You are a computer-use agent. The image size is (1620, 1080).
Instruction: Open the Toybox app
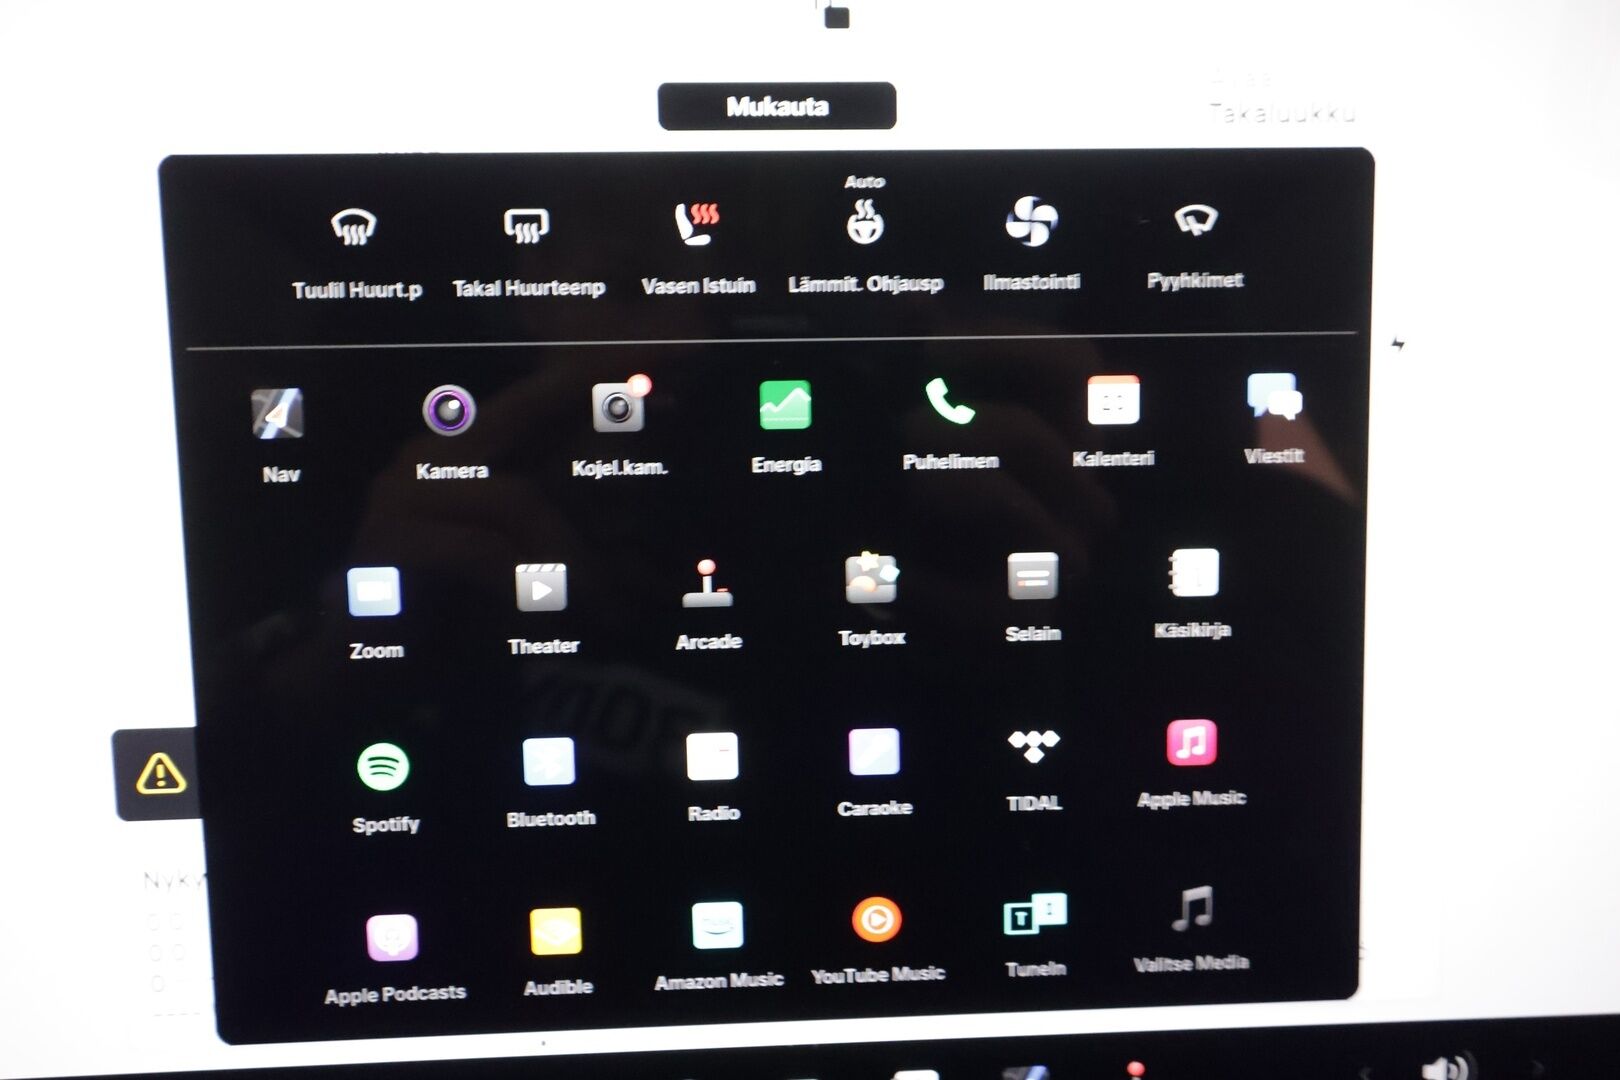tap(871, 579)
